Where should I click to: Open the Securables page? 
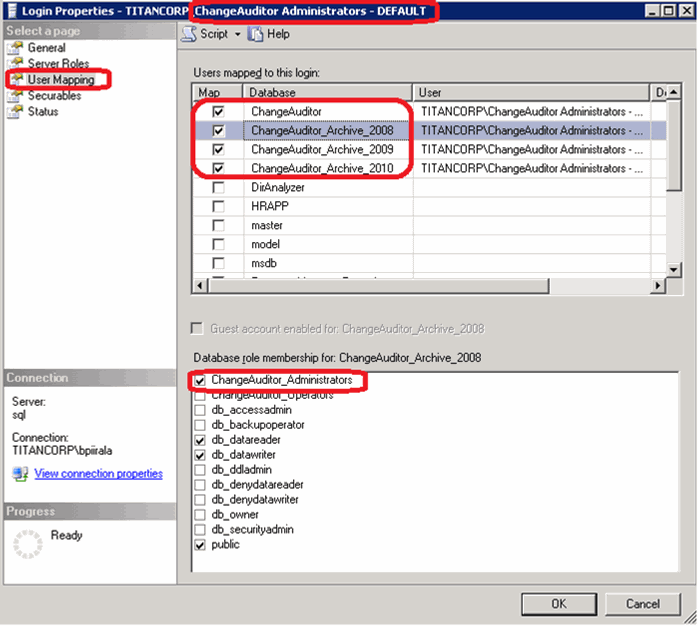pos(54,96)
